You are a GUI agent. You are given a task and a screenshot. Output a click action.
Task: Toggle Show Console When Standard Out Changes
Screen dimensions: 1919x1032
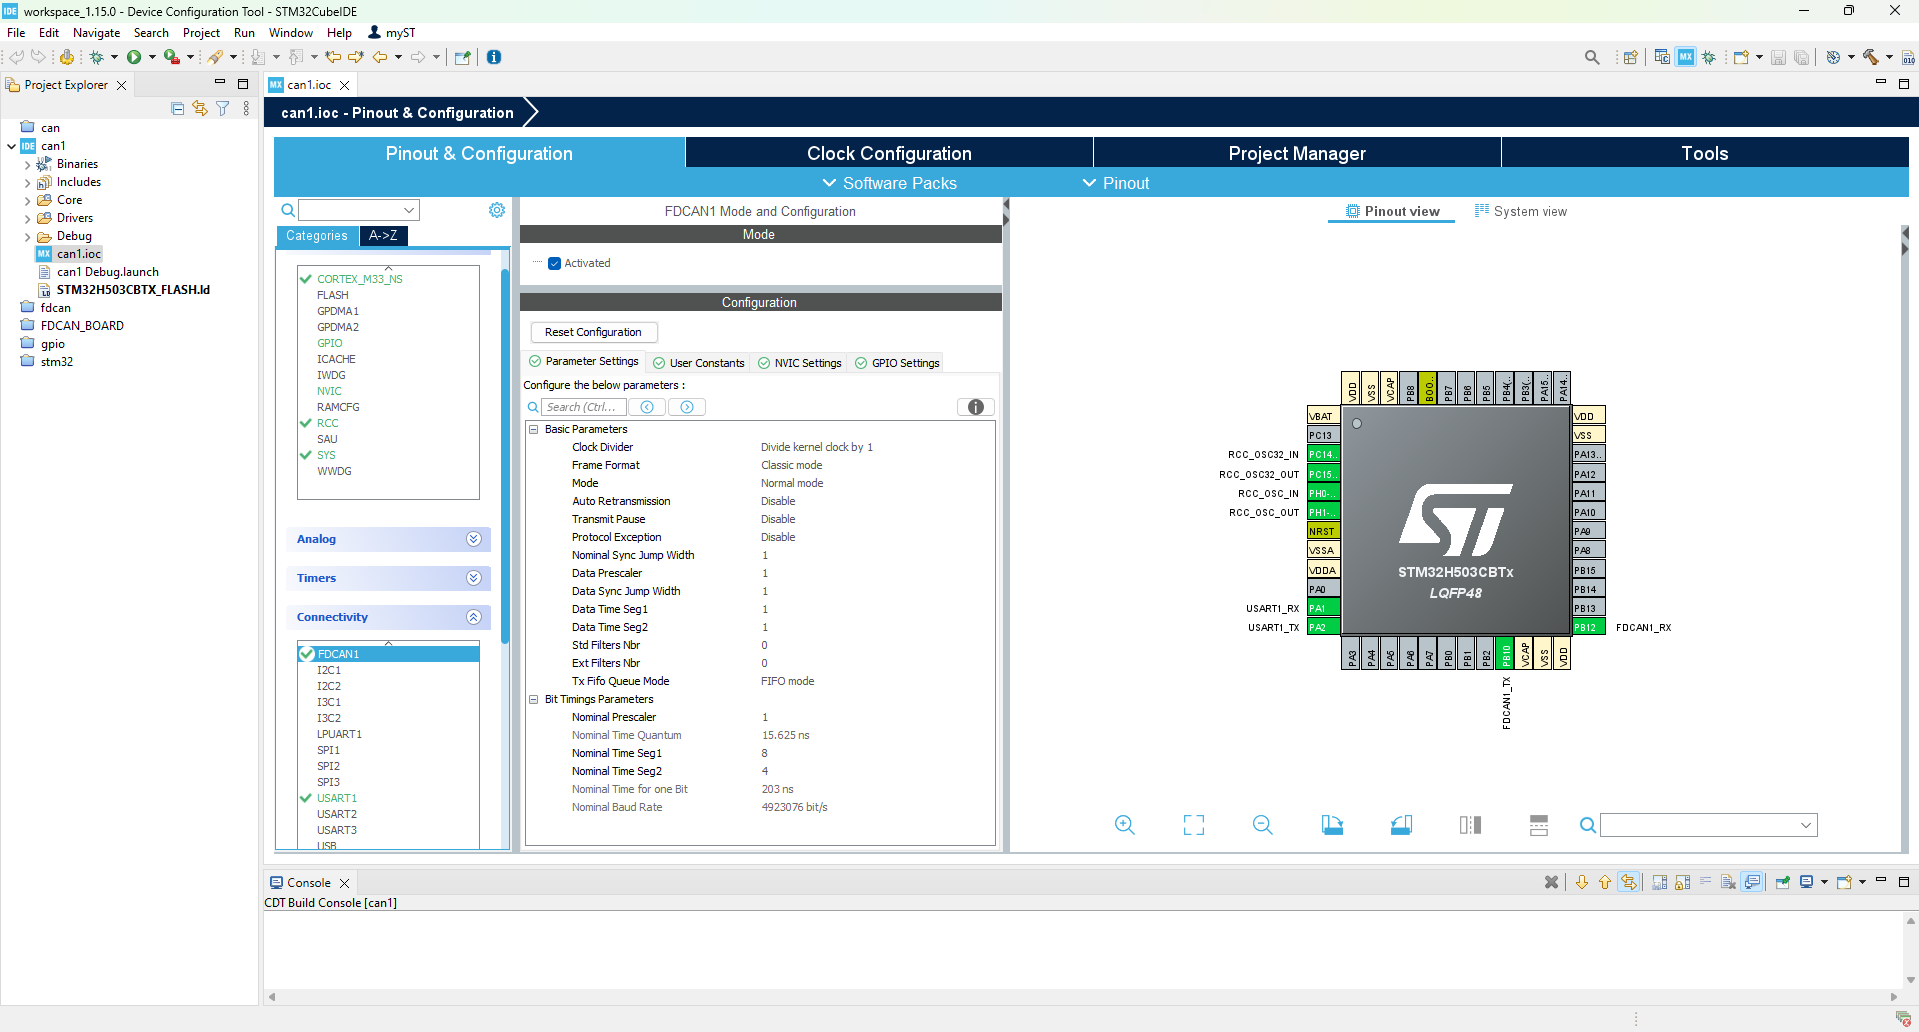(x=1752, y=882)
